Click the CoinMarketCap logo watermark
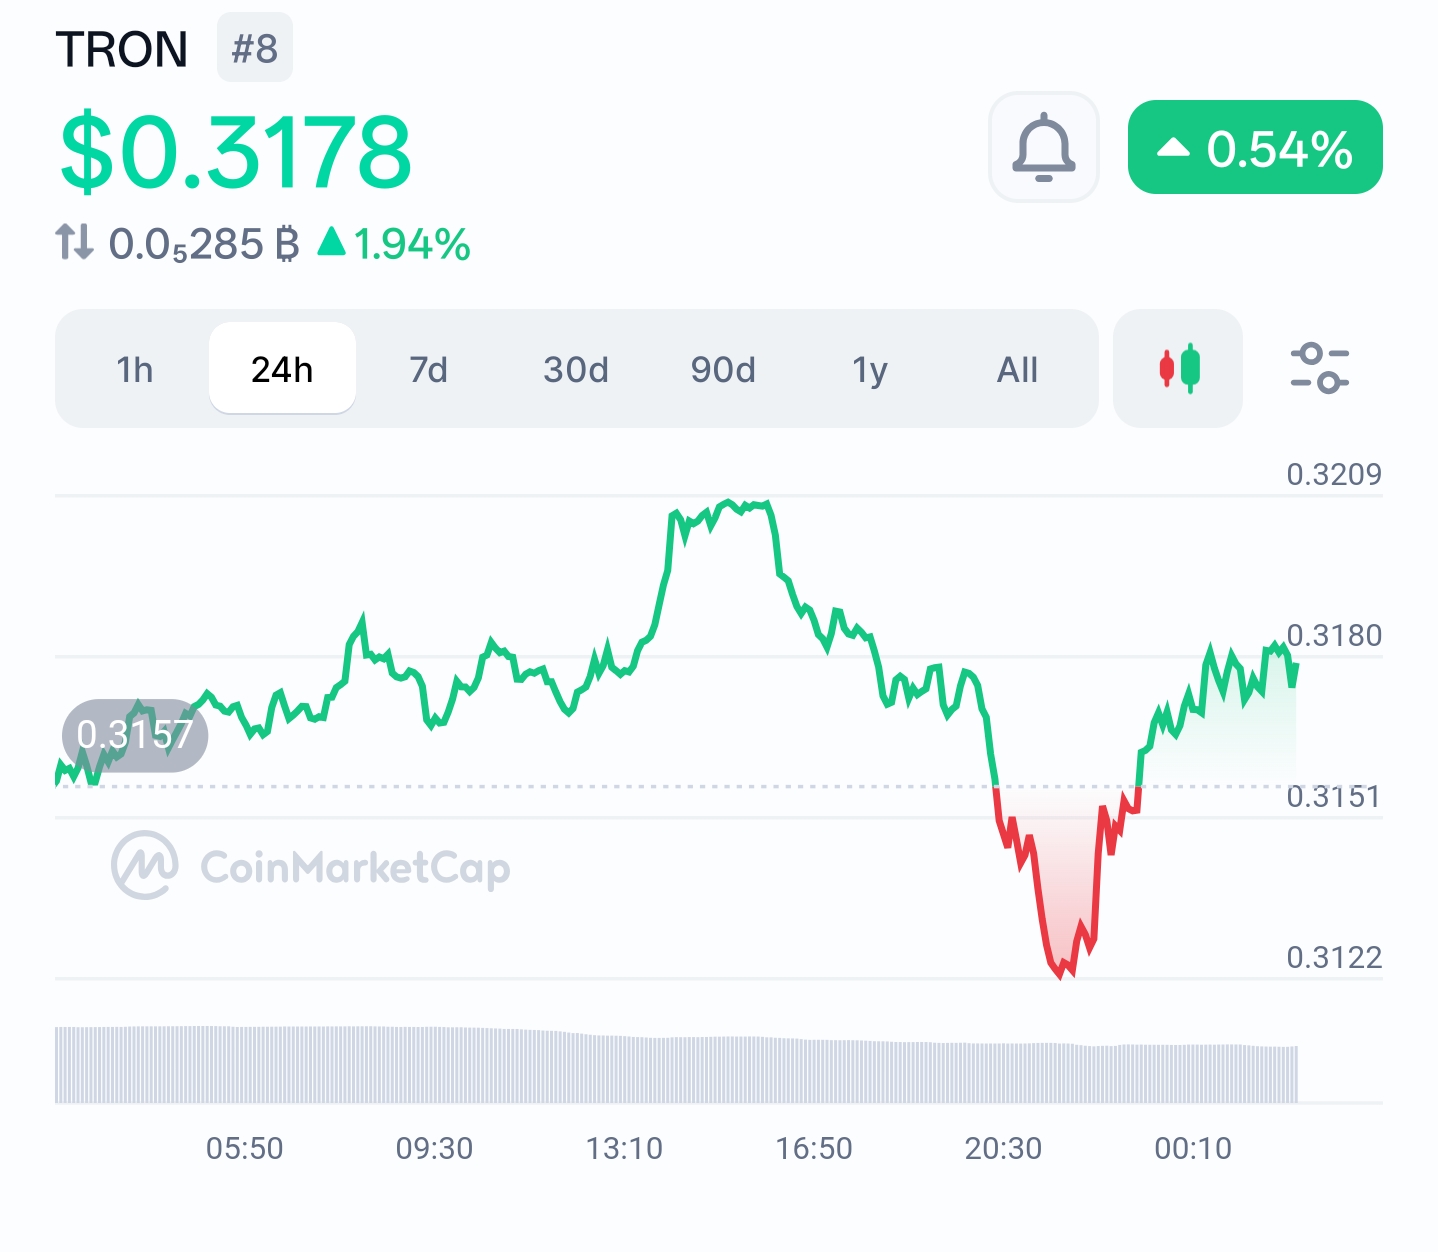This screenshot has width=1438, height=1252. tap(311, 866)
